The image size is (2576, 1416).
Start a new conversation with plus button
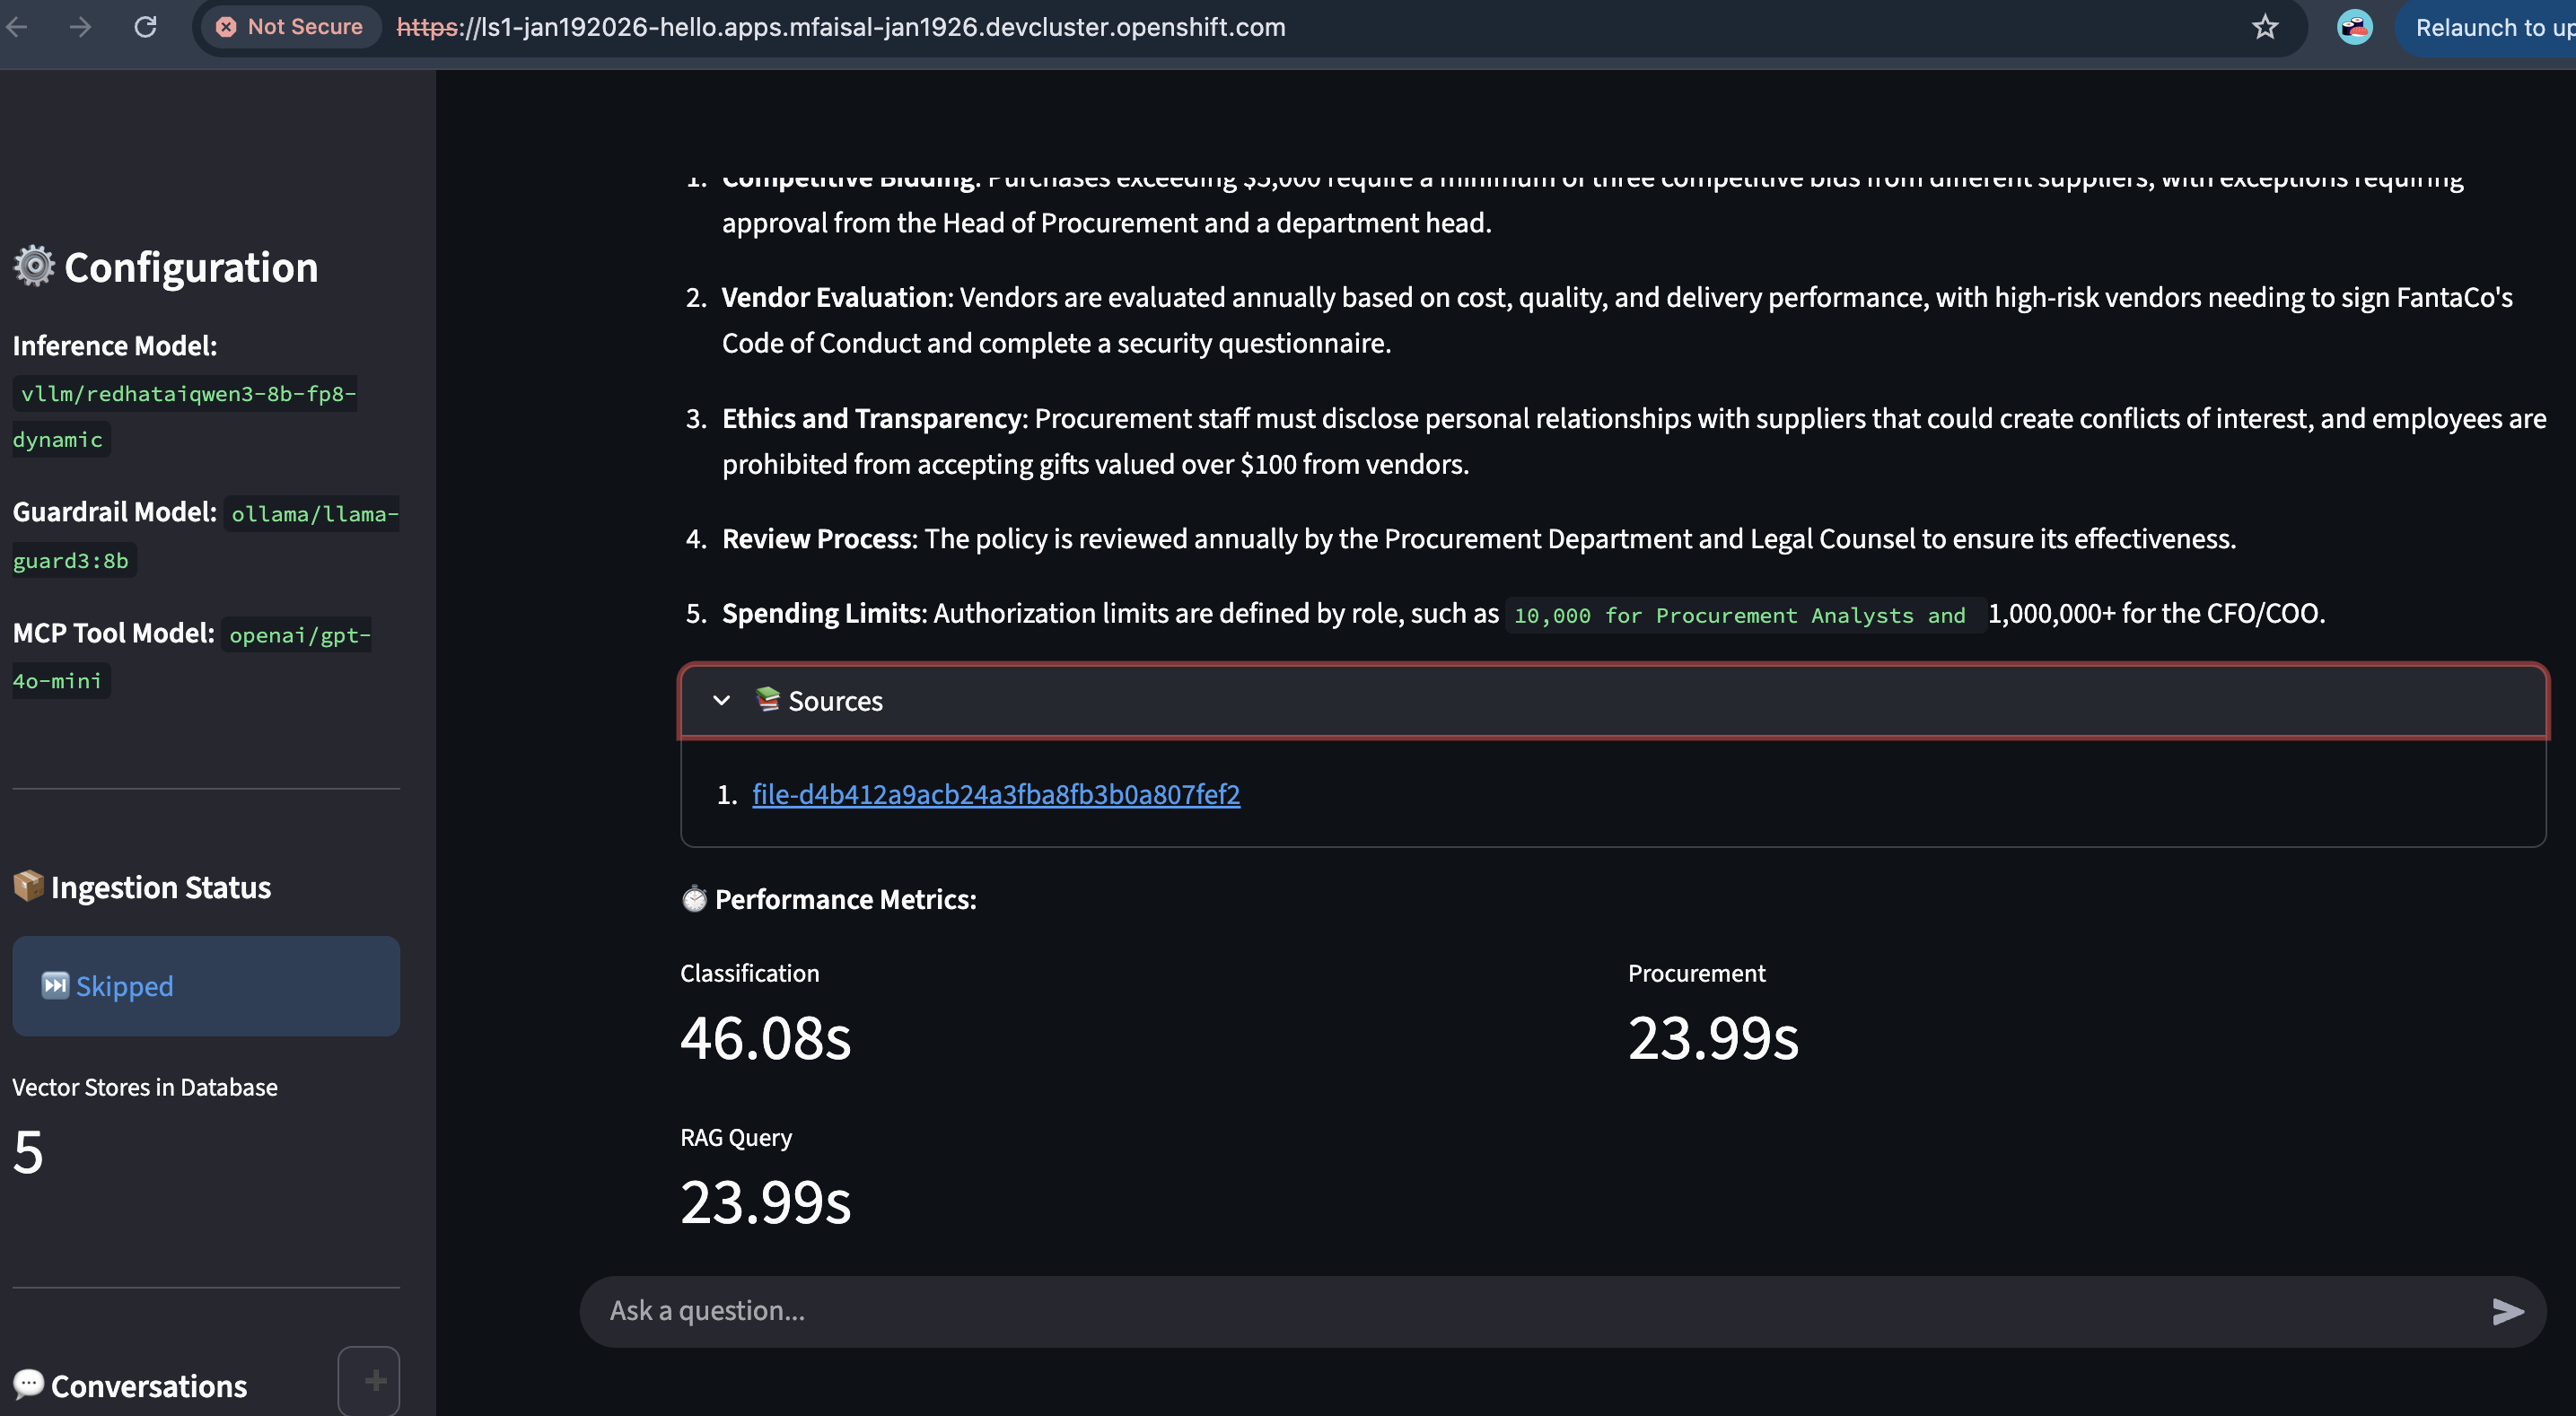pos(368,1381)
